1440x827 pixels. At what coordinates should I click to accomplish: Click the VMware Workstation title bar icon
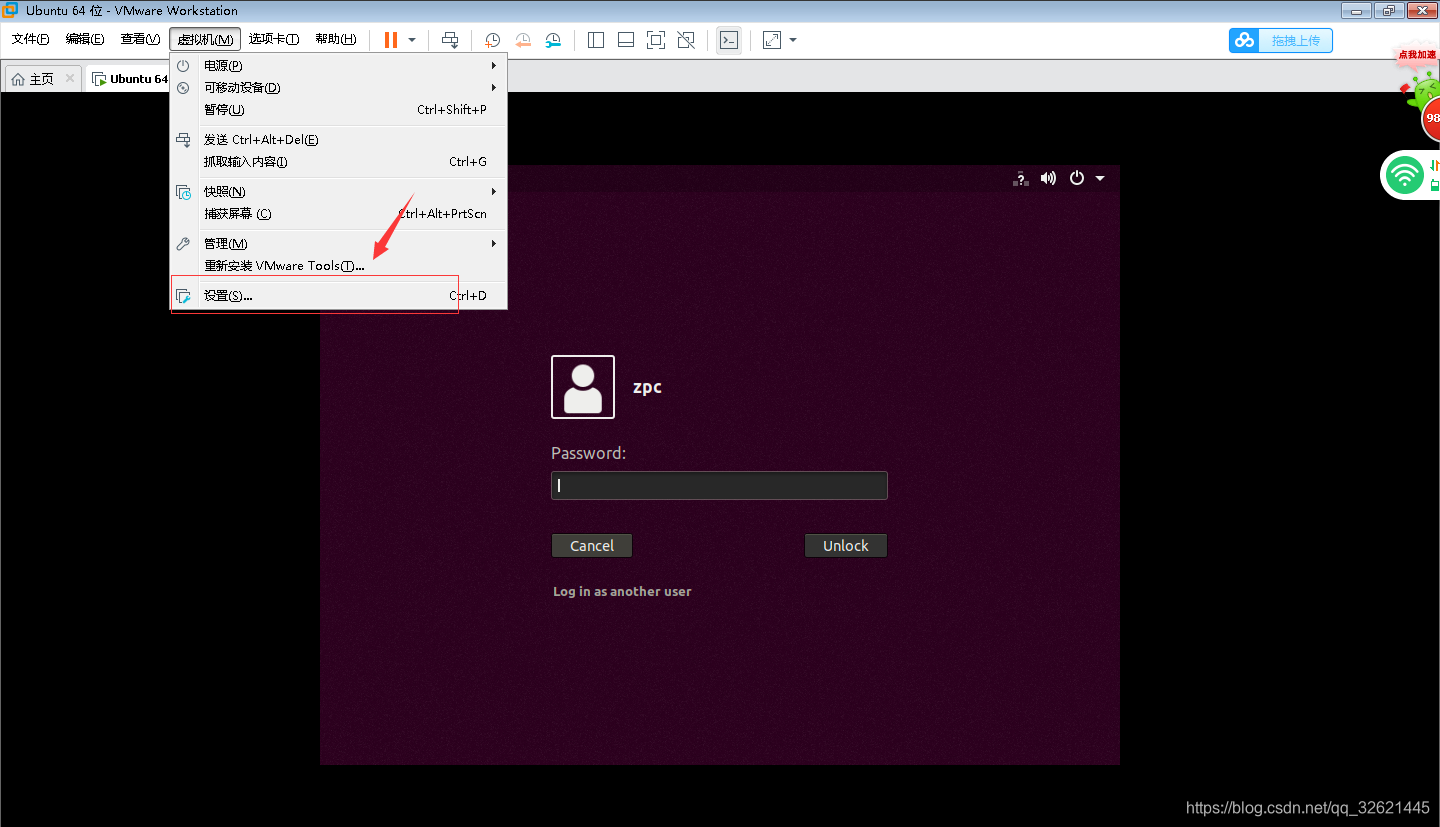pos(10,10)
